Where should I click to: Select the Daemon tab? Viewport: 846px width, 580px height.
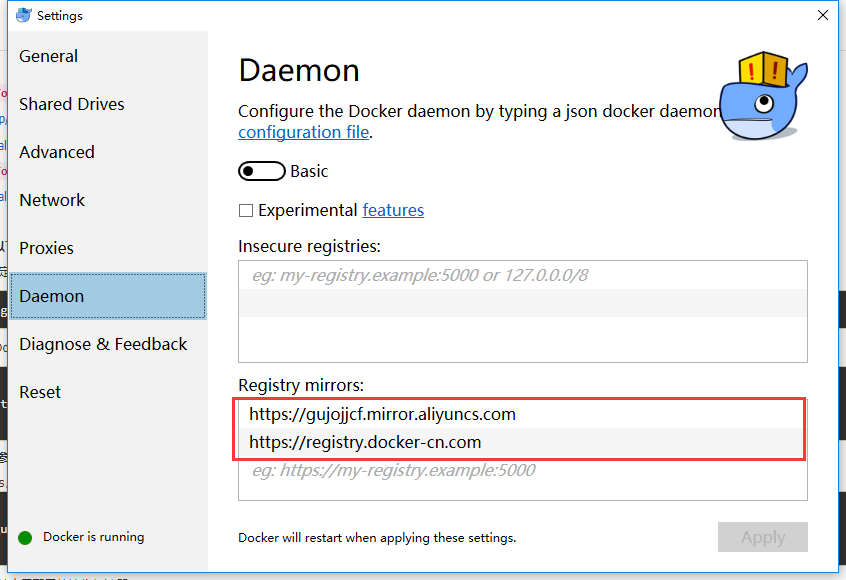(108, 296)
